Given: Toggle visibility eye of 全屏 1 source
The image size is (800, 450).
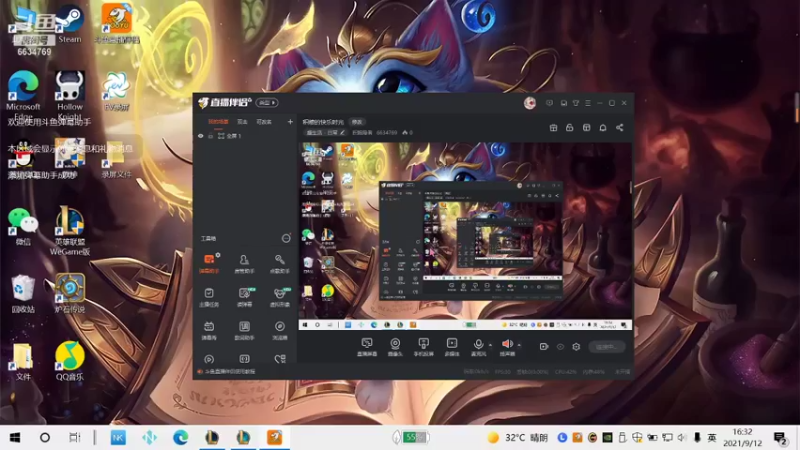Looking at the screenshot, I should point(201,136).
